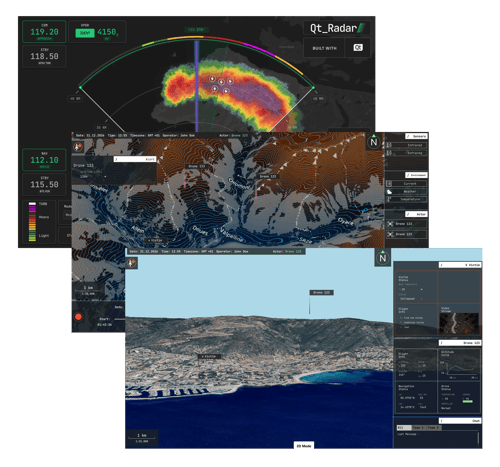The height and width of the screenshot is (467, 500).
Task: Click the quadcopter icon of first Drone actor
Action: pos(390,224)
